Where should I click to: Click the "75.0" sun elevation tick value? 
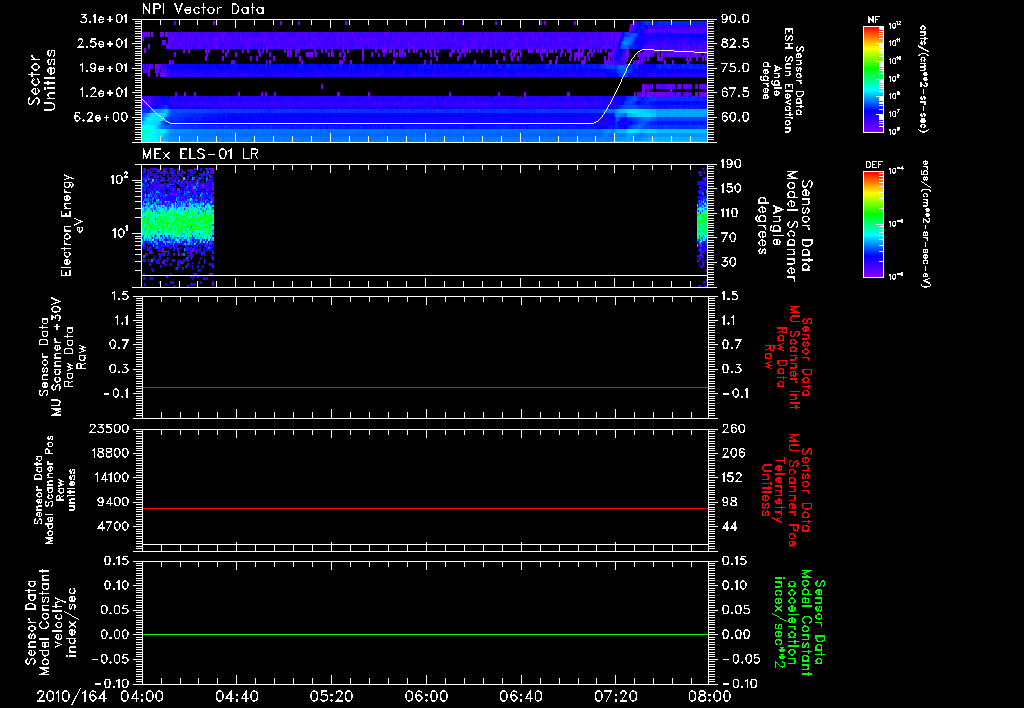pyautogui.click(x=735, y=68)
